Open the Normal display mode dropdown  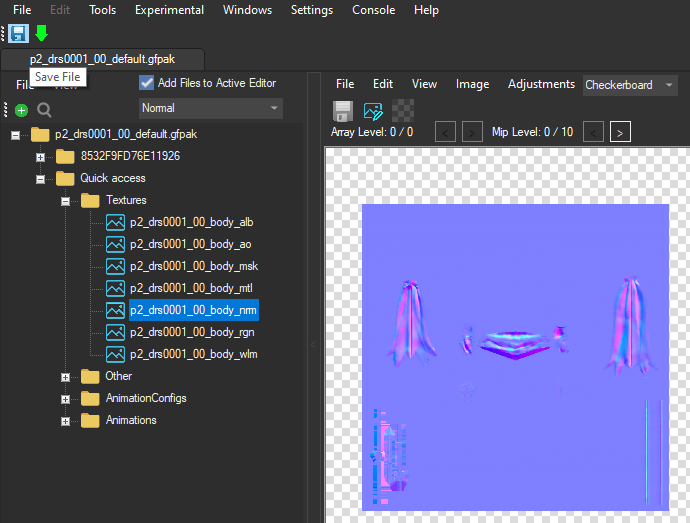[x=210, y=108]
